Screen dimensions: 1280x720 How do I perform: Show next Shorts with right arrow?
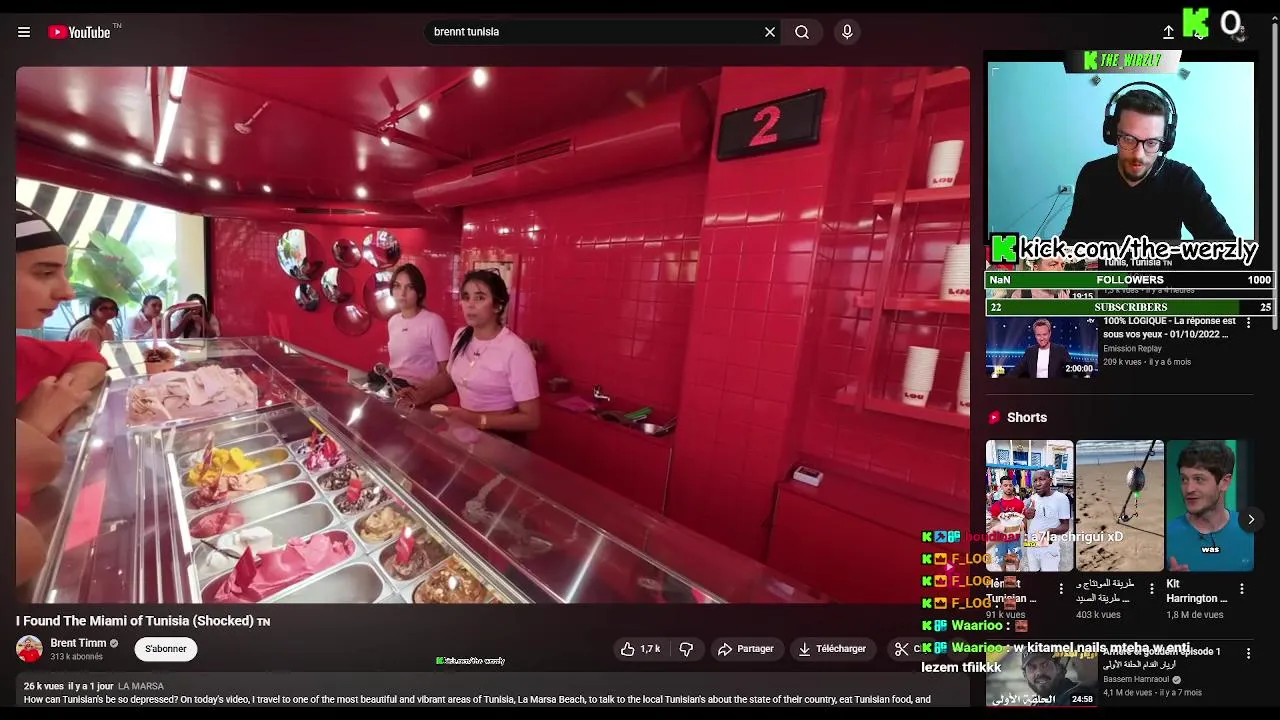pyautogui.click(x=1250, y=519)
